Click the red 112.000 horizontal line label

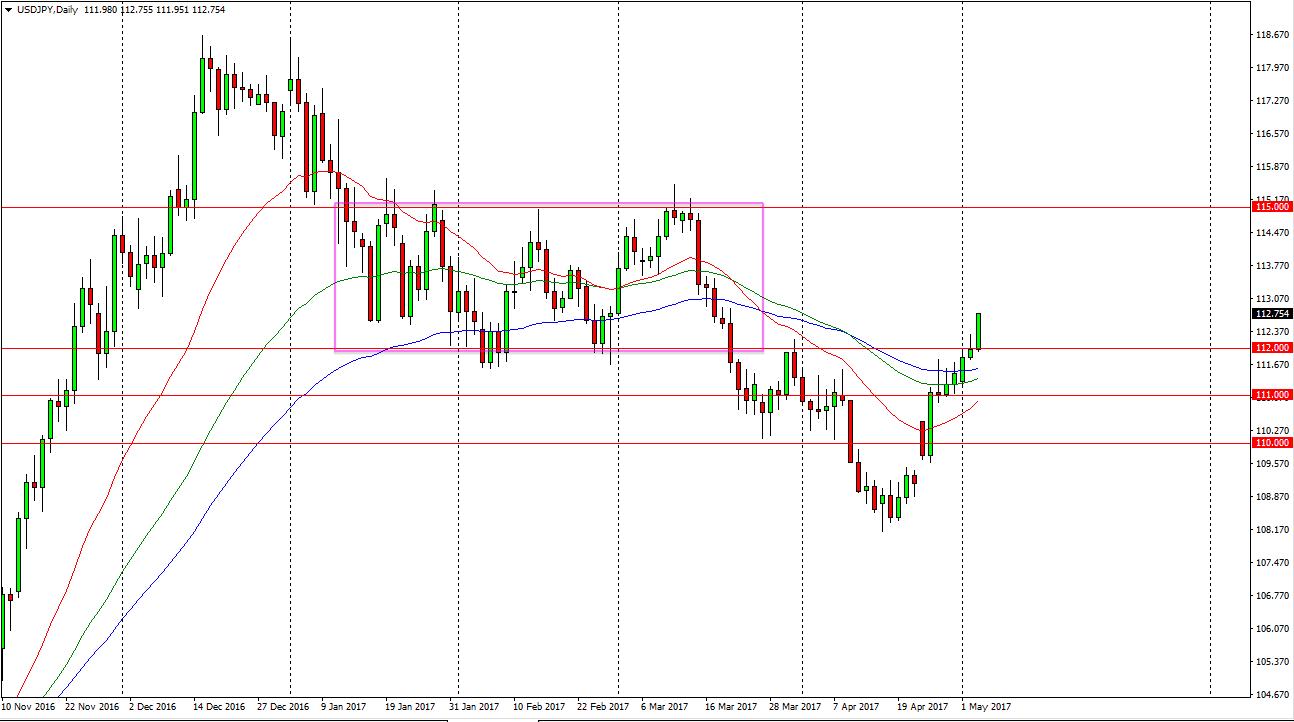(1274, 347)
